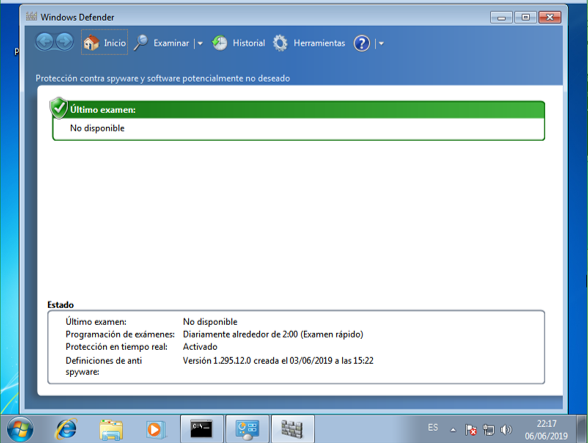Click the green shield status icon
This screenshot has height=443, width=588.
click(59, 108)
